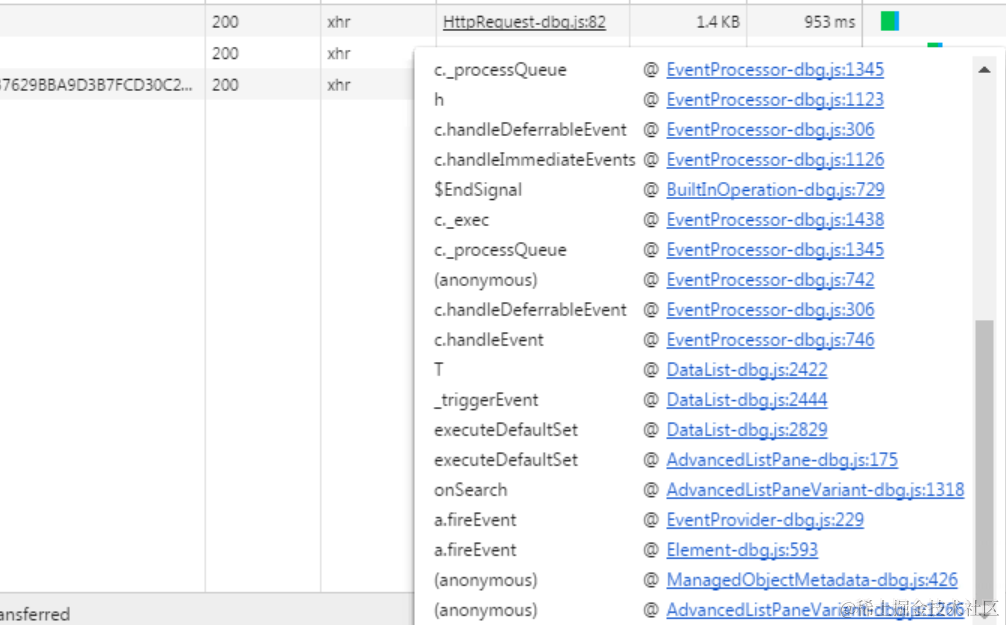The image size is (1006, 625).
Task: Open the EventProcessor-dbg.js:1126 source link
Action: coord(775,159)
